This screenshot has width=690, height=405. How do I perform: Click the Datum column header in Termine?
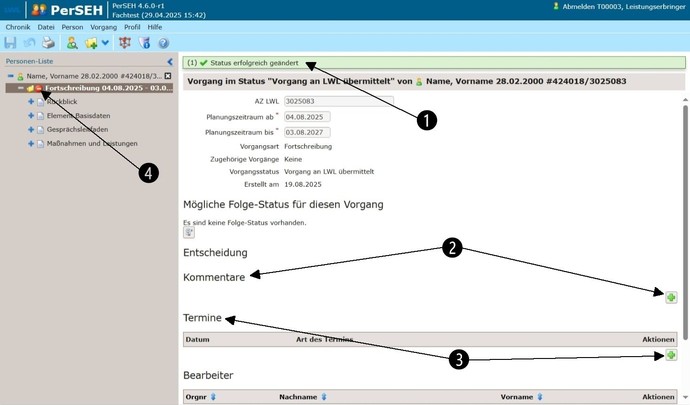(198, 339)
